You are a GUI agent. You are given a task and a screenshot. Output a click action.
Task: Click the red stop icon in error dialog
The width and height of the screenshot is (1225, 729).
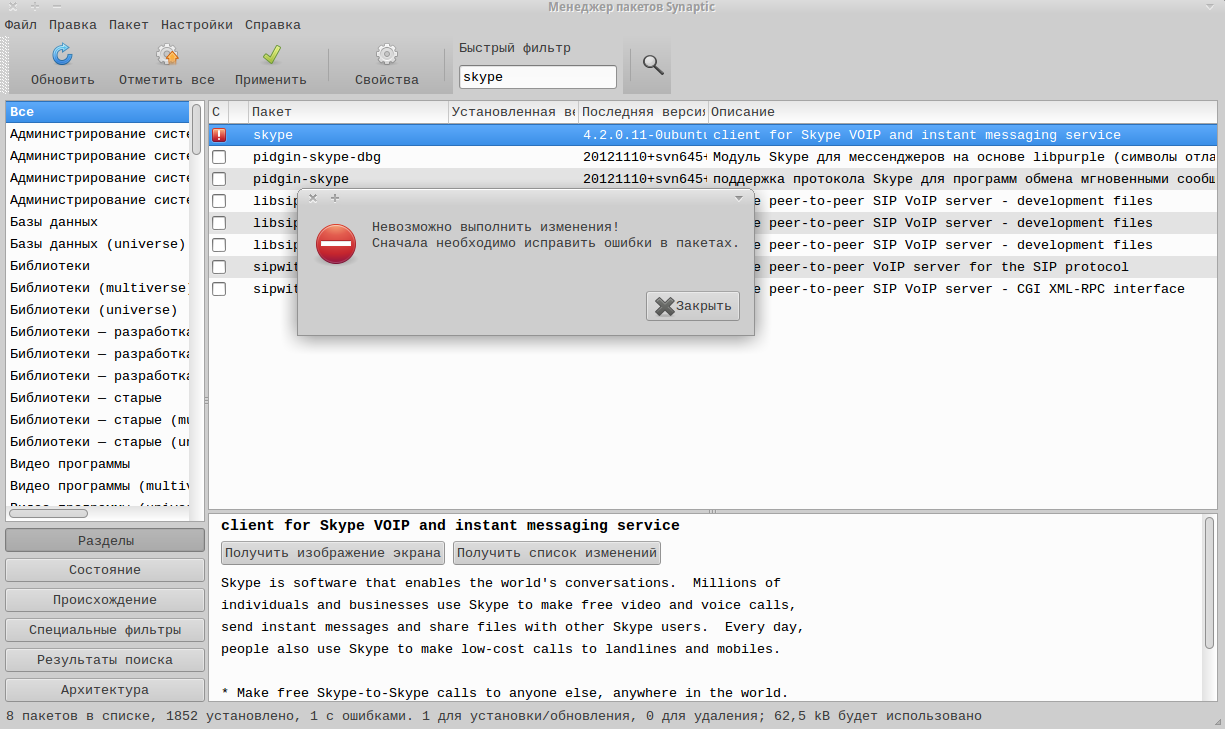(x=336, y=244)
